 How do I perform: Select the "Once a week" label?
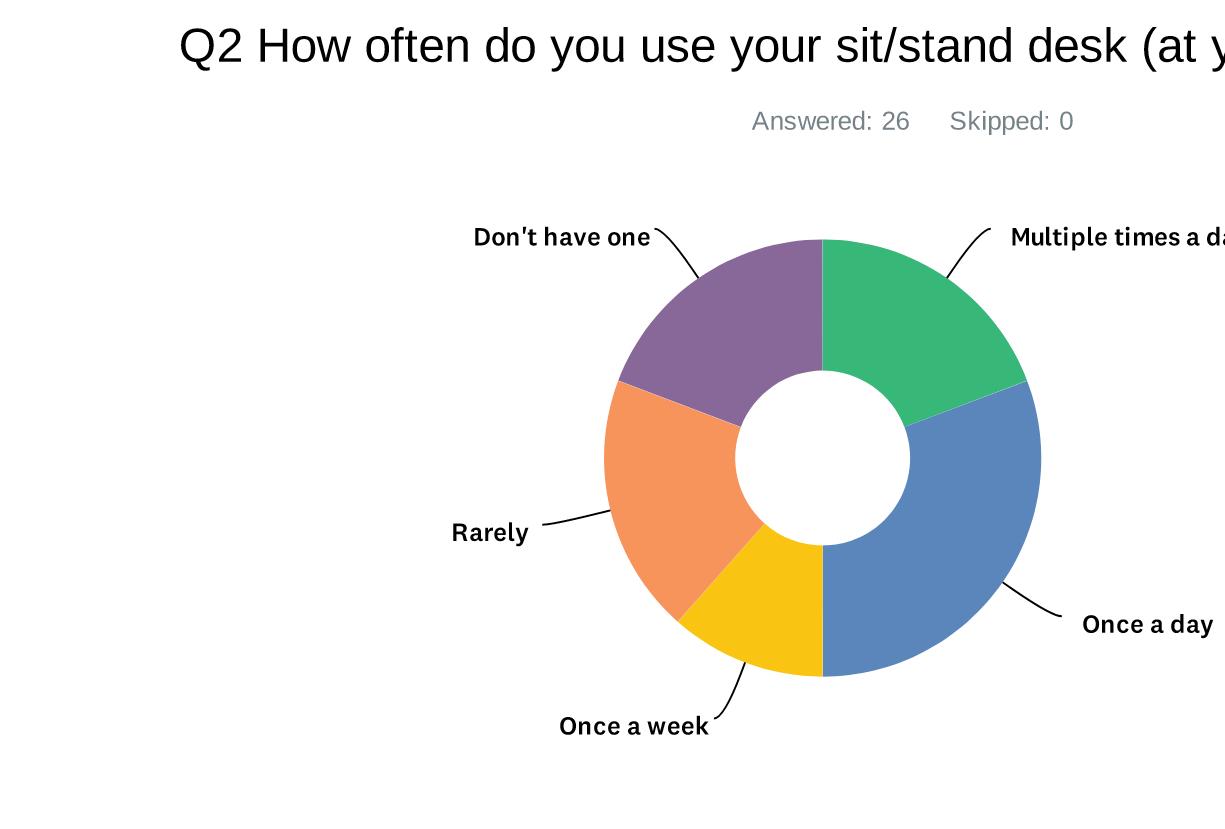click(x=634, y=726)
